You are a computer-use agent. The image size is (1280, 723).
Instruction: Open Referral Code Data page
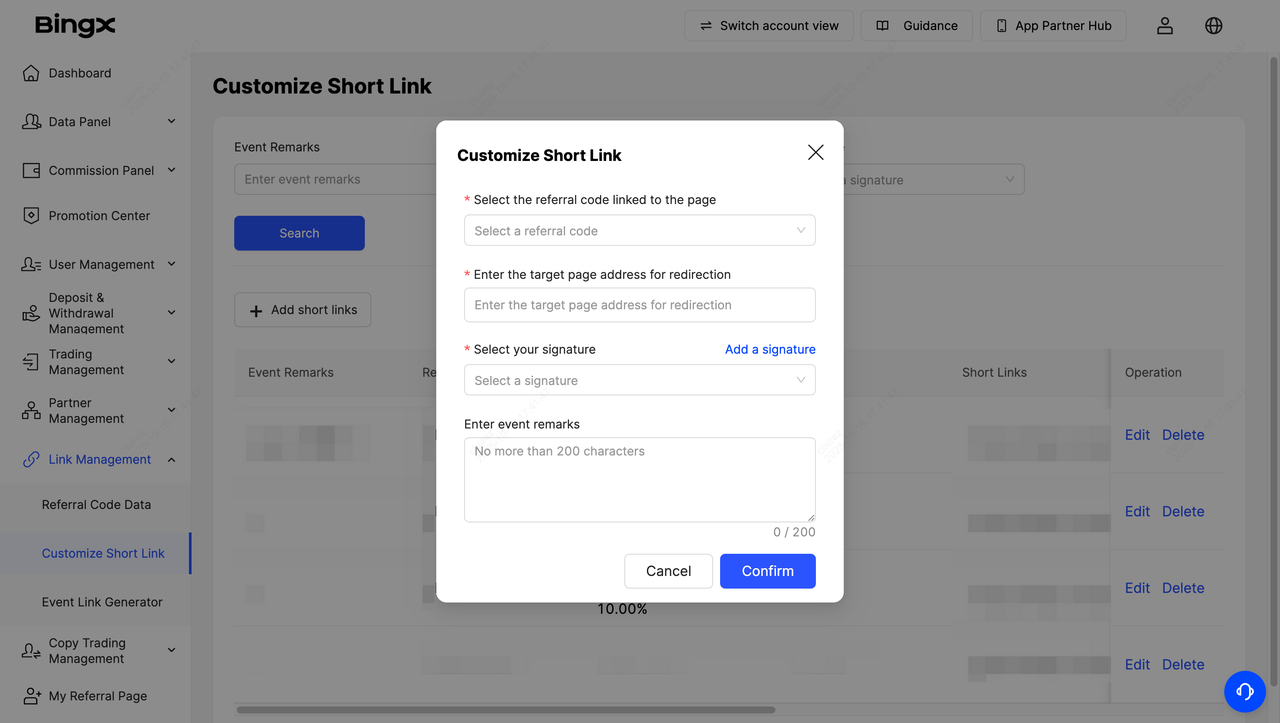(96, 505)
